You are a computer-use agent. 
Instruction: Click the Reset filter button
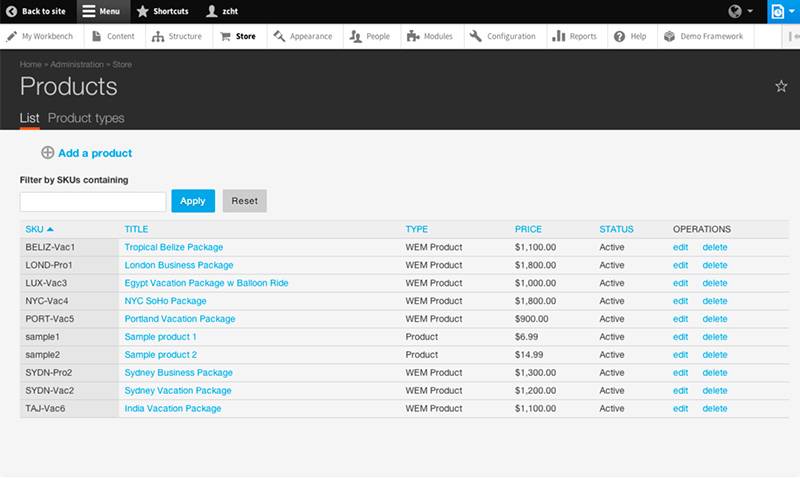(x=244, y=201)
